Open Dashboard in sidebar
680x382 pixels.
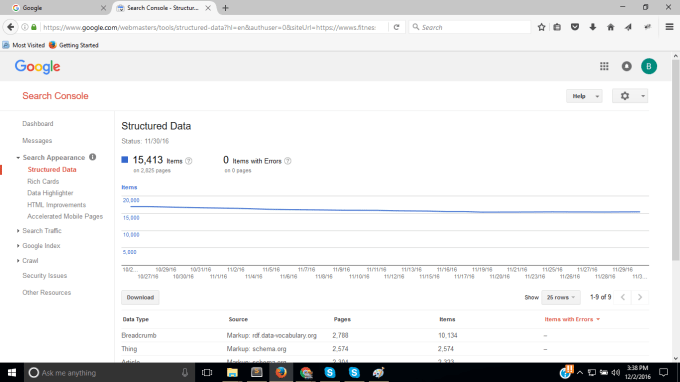pos(38,124)
